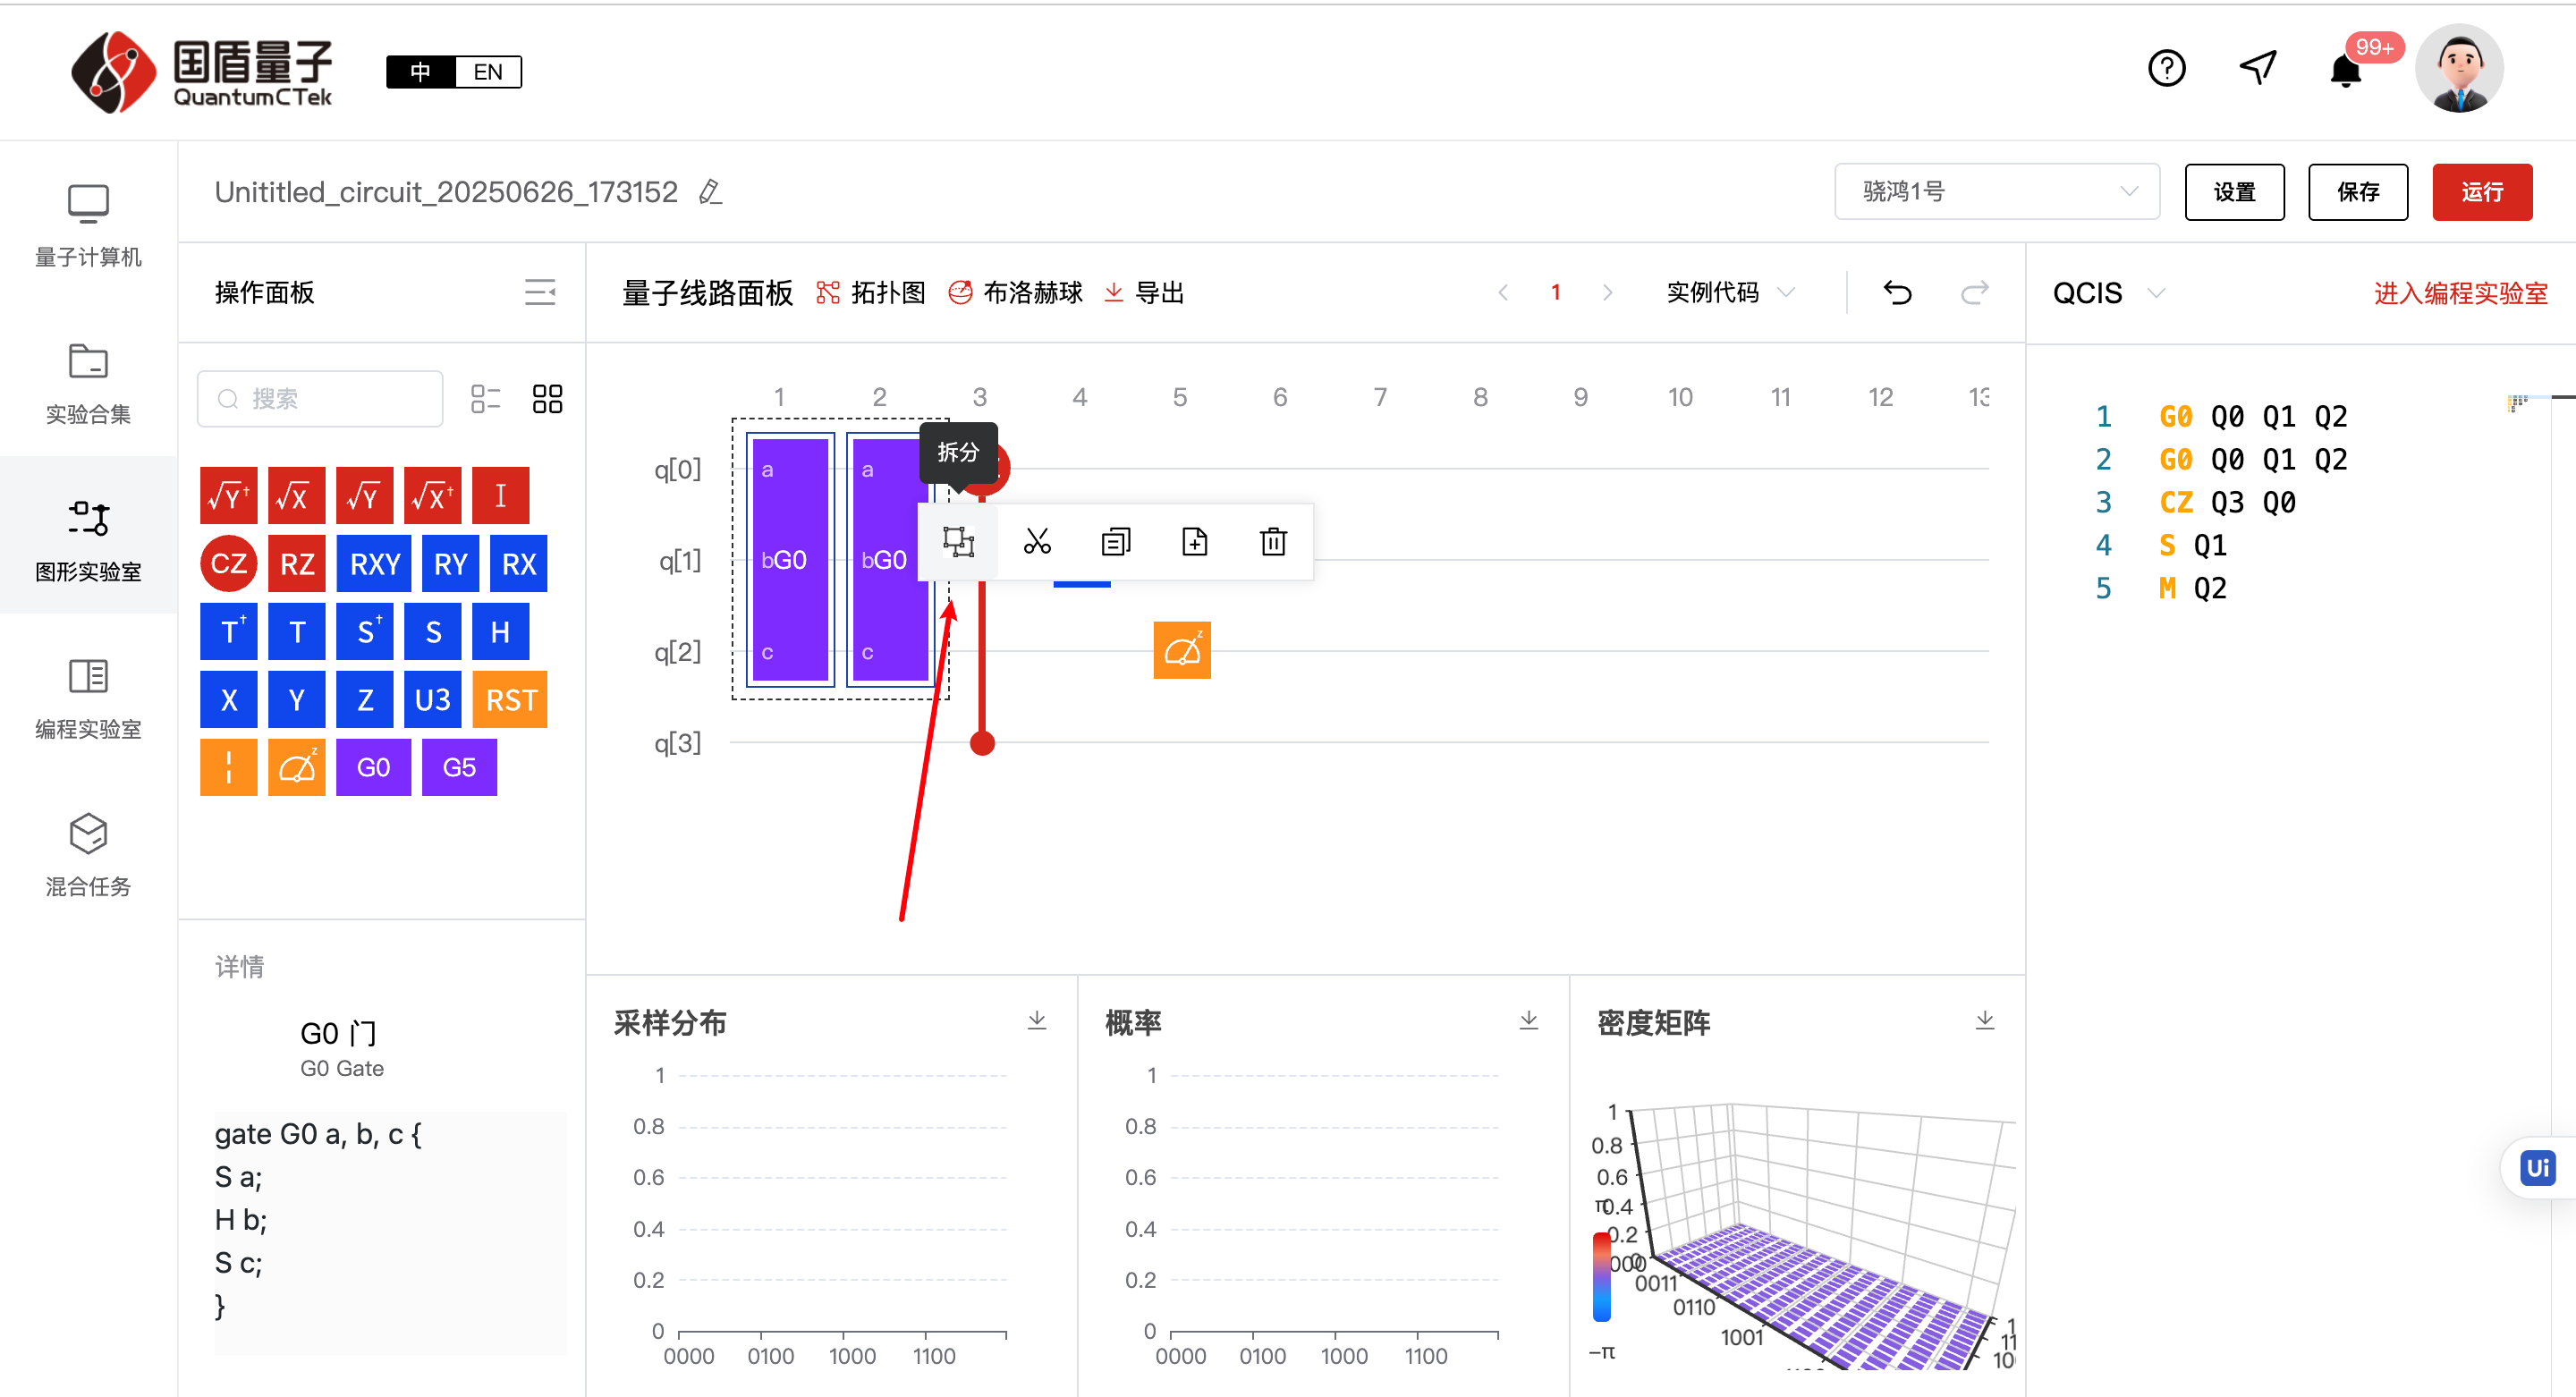Screen dimensions: 2576x1397
Task: Switch language to EN
Action: coord(488,72)
